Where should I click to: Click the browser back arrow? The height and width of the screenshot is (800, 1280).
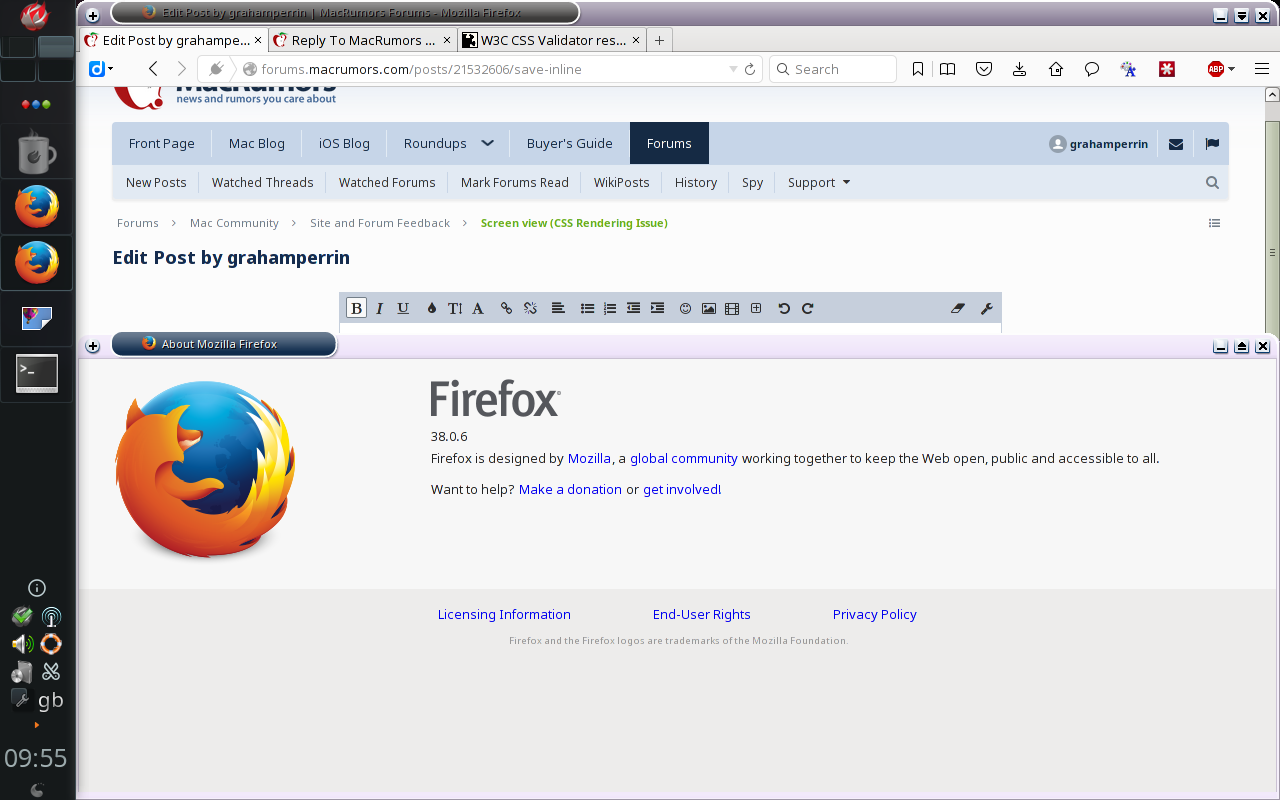(x=153, y=69)
